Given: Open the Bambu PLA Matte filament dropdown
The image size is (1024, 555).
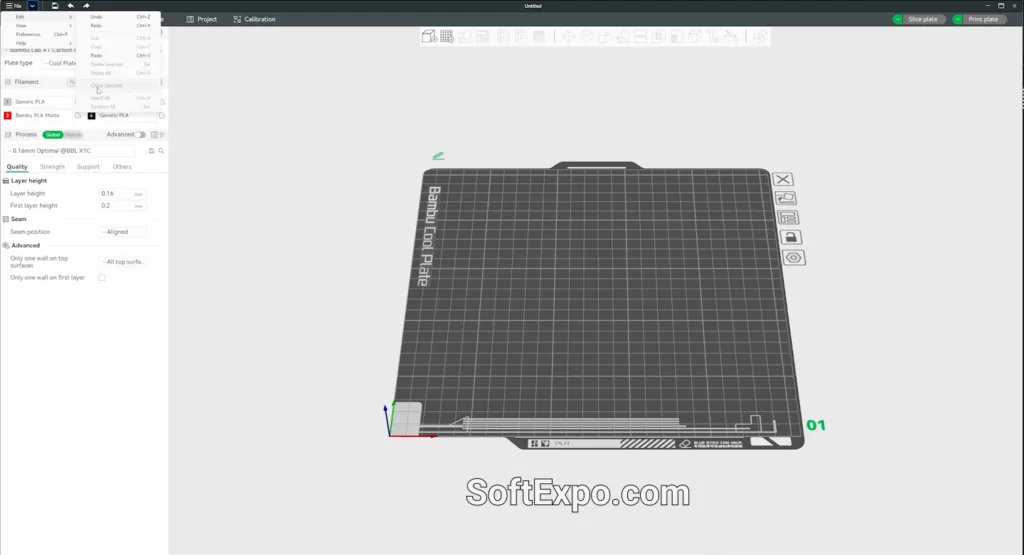Looking at the screenshot, I should (43, 116).
